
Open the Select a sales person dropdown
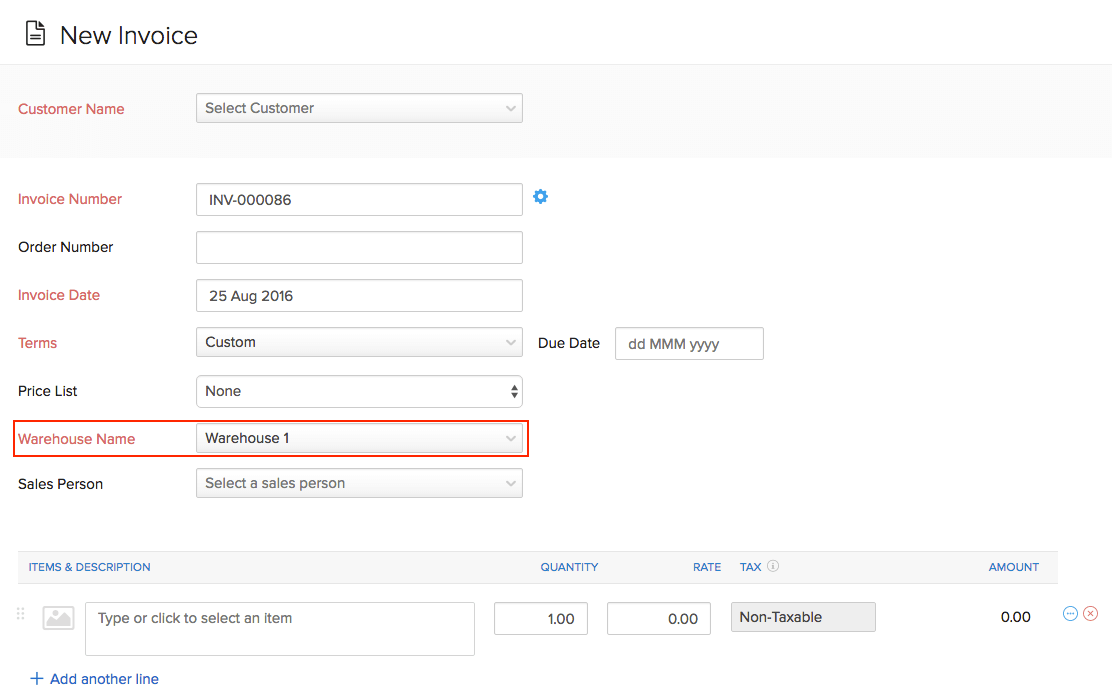(360, 483)
